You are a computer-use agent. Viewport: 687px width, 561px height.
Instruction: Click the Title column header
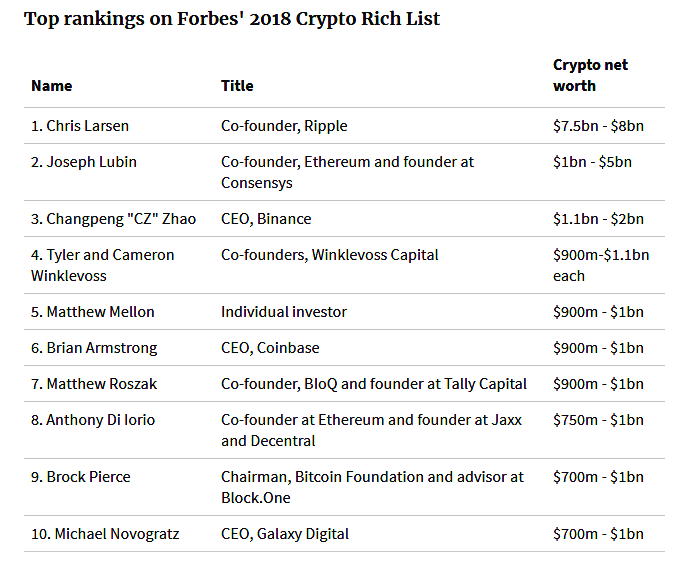pyautogui.click(x=237, y=86)
